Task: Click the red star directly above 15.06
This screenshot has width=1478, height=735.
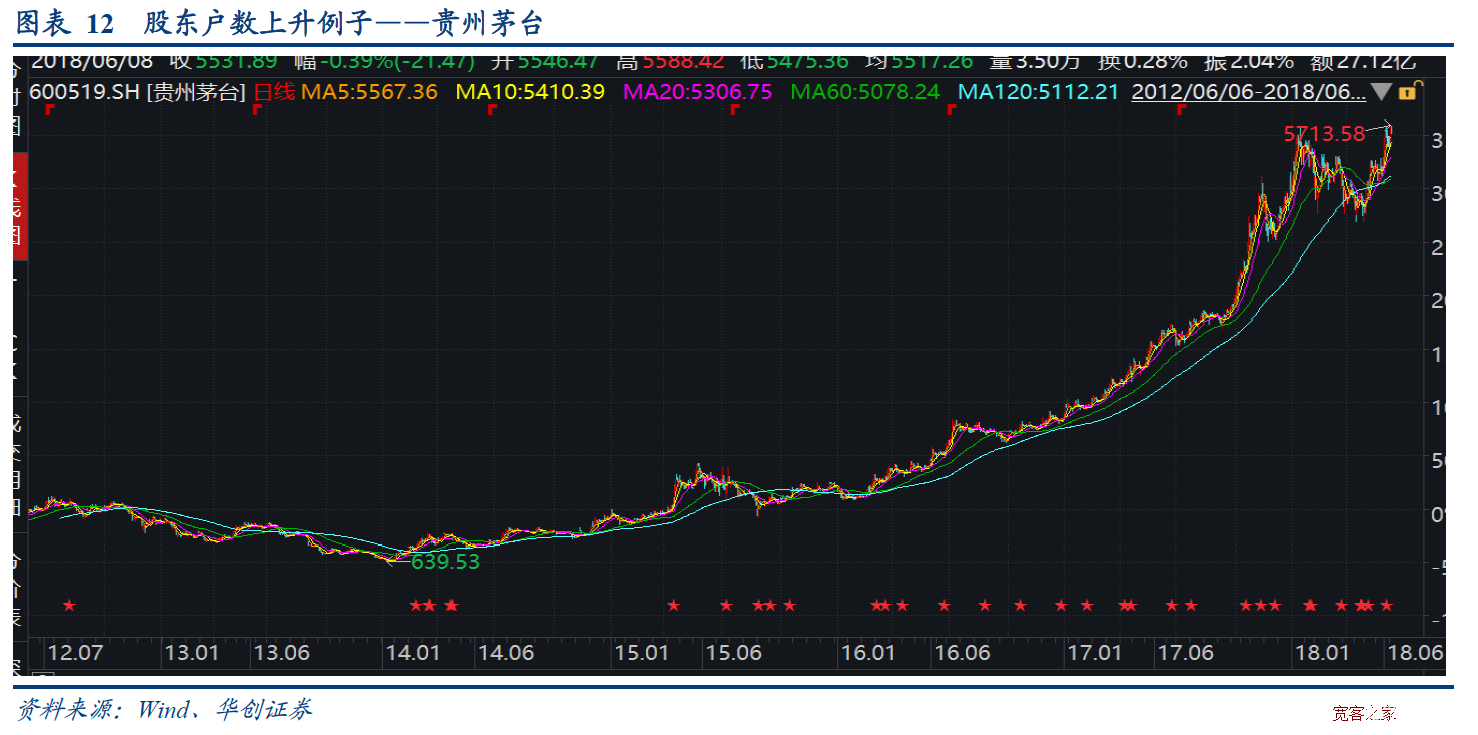Action: click(x=727, y=605)
